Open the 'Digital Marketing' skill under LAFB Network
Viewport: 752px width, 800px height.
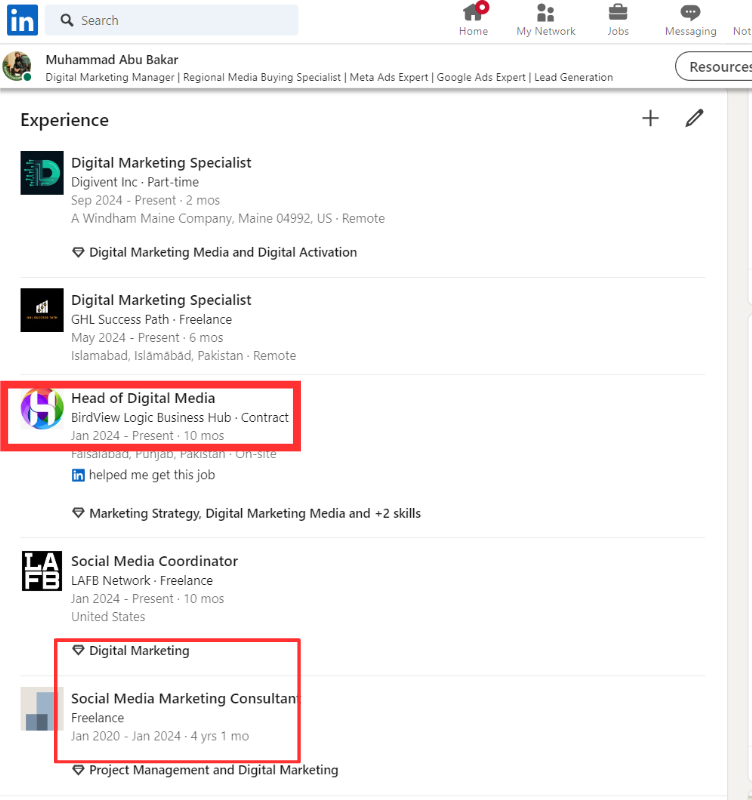(x=139, y=651)
